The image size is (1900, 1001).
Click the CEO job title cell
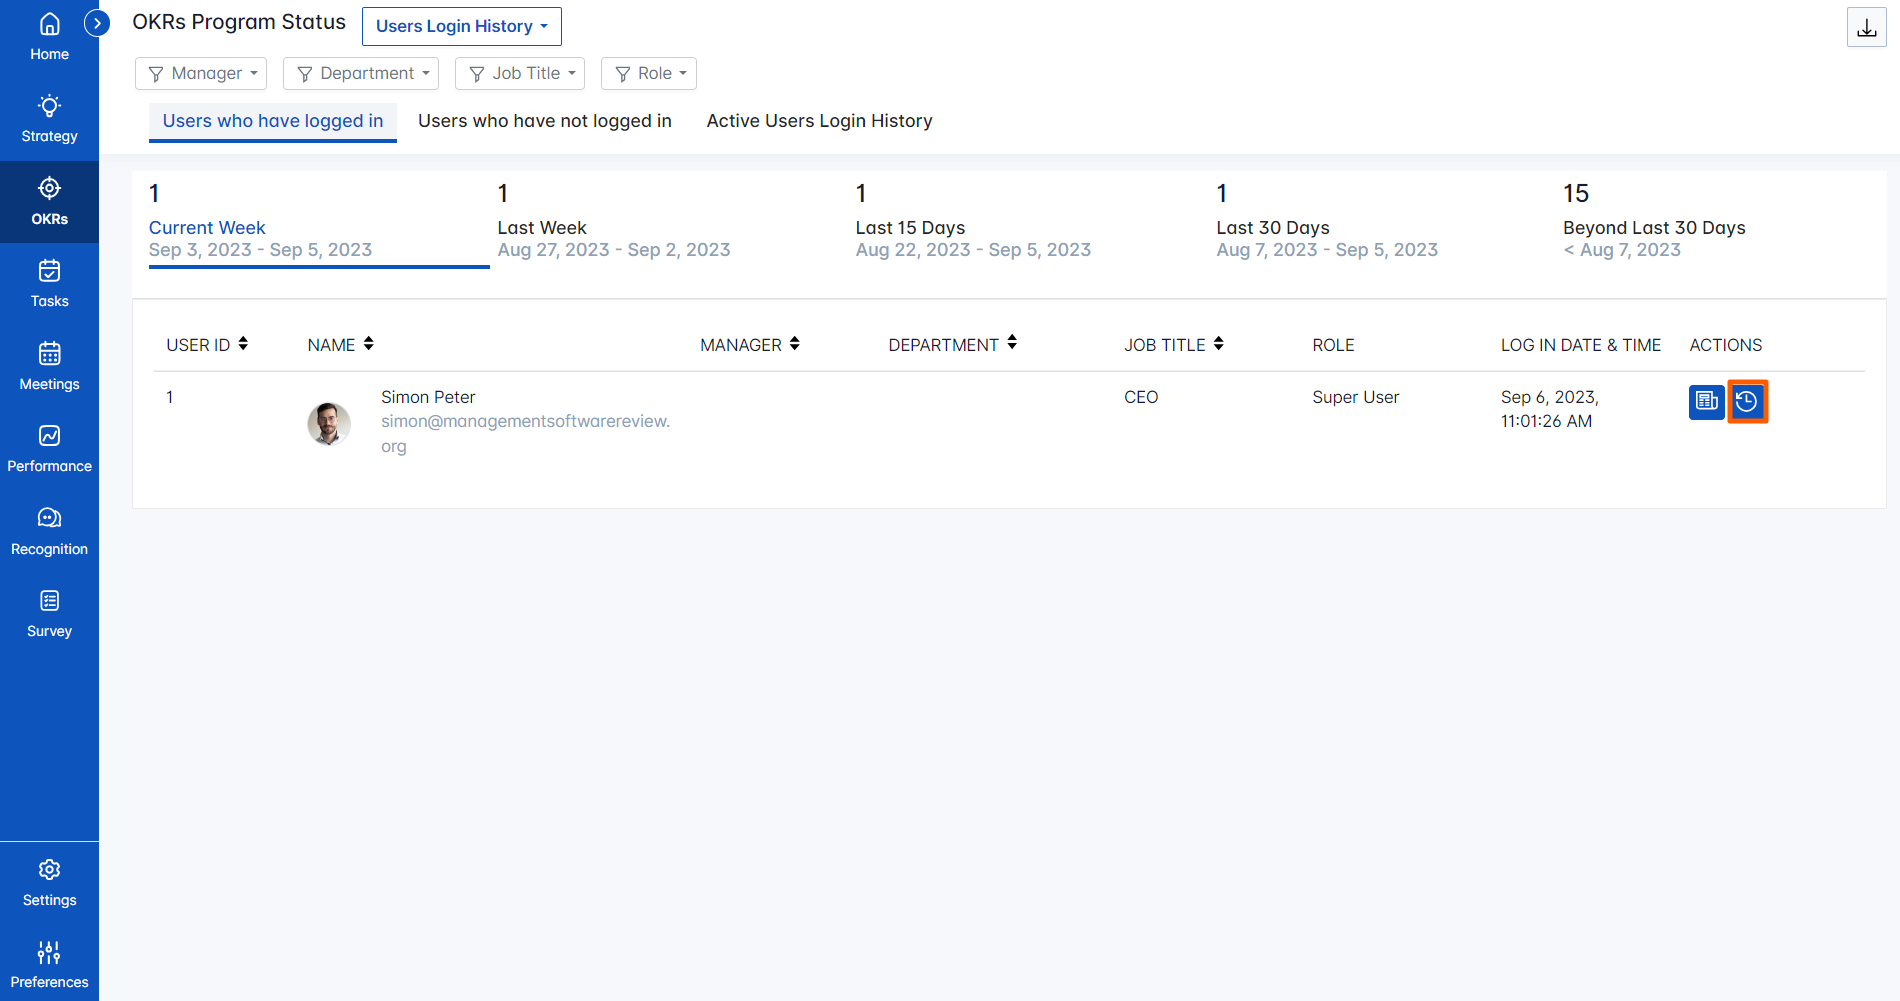1141,397
